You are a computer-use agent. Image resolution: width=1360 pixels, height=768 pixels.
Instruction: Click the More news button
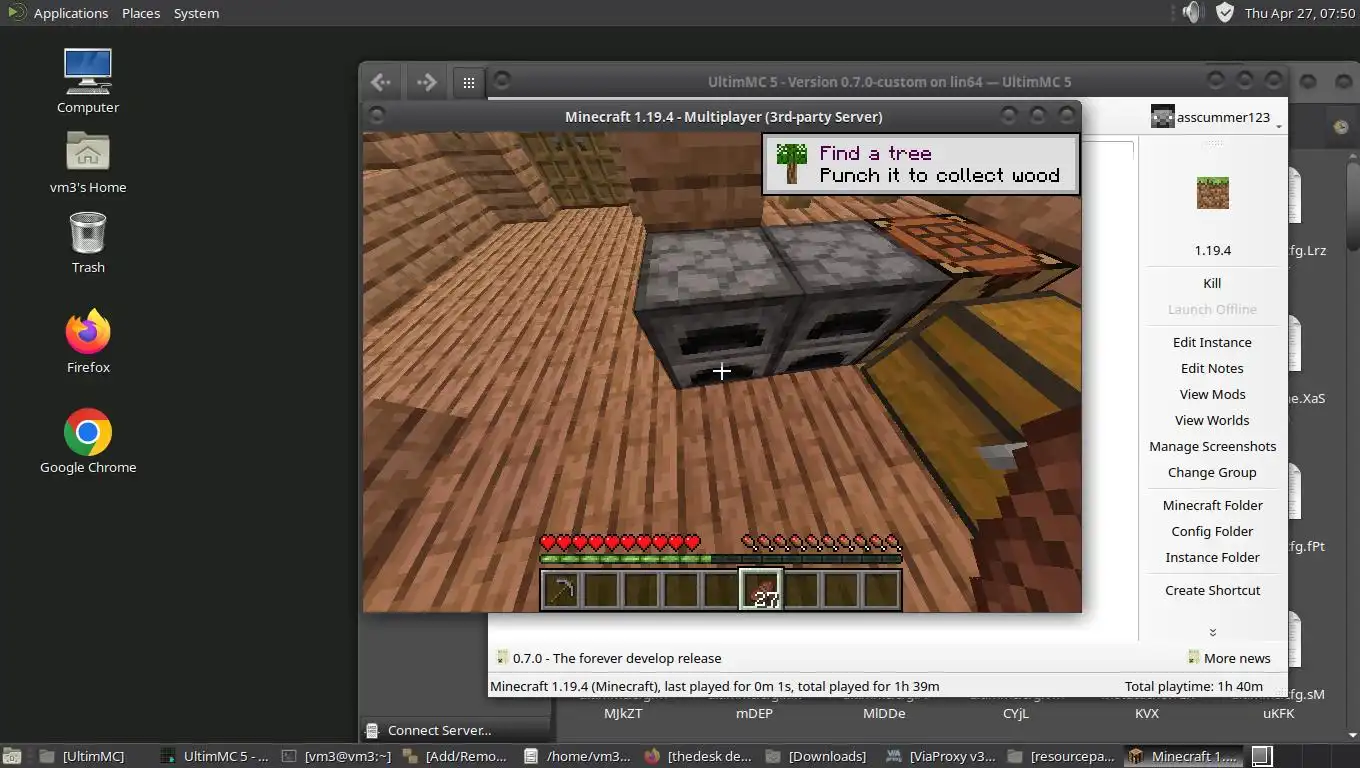(1229, 658)
